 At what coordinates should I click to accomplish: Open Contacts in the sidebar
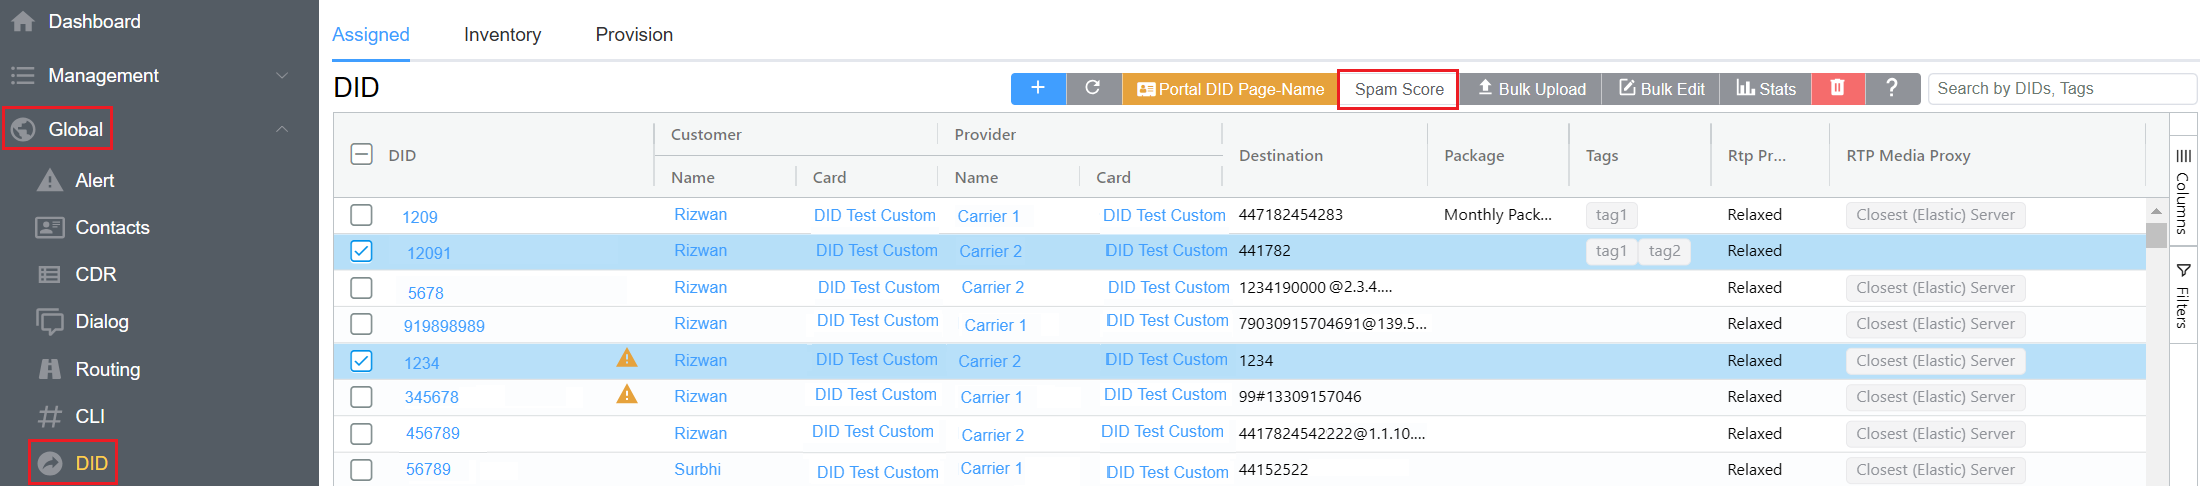112,227
